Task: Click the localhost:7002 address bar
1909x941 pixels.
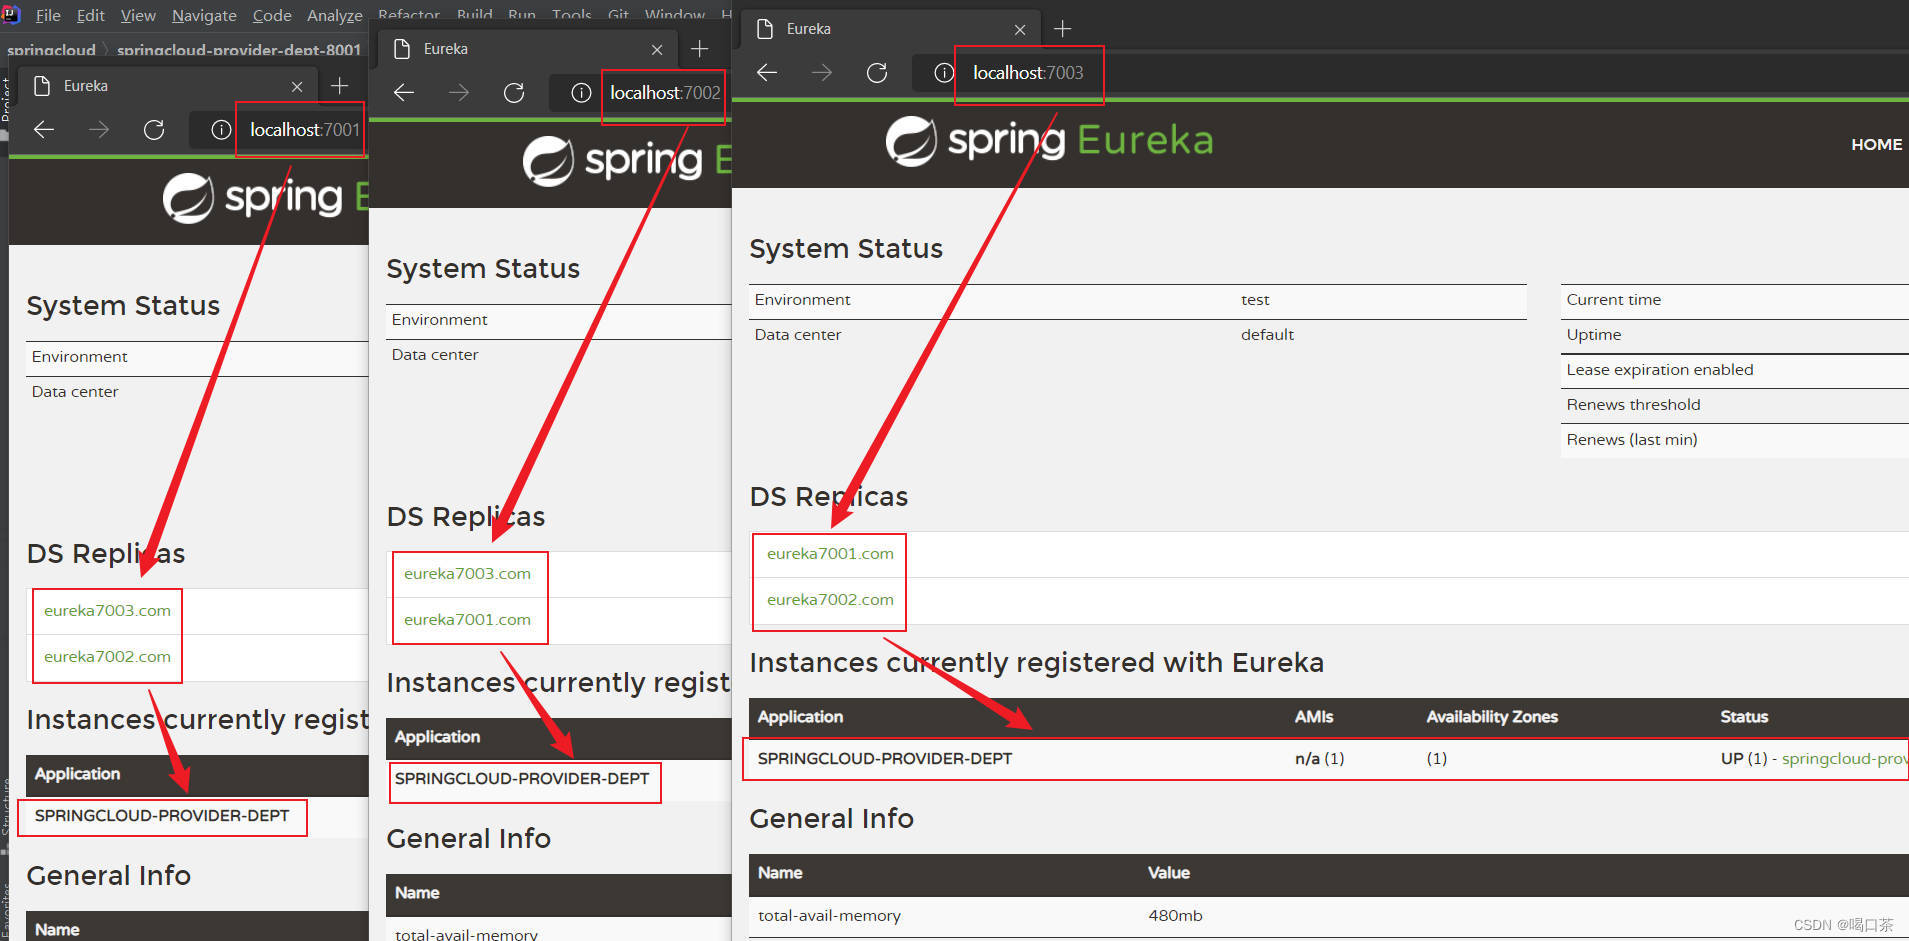Action: click(665, 93)
